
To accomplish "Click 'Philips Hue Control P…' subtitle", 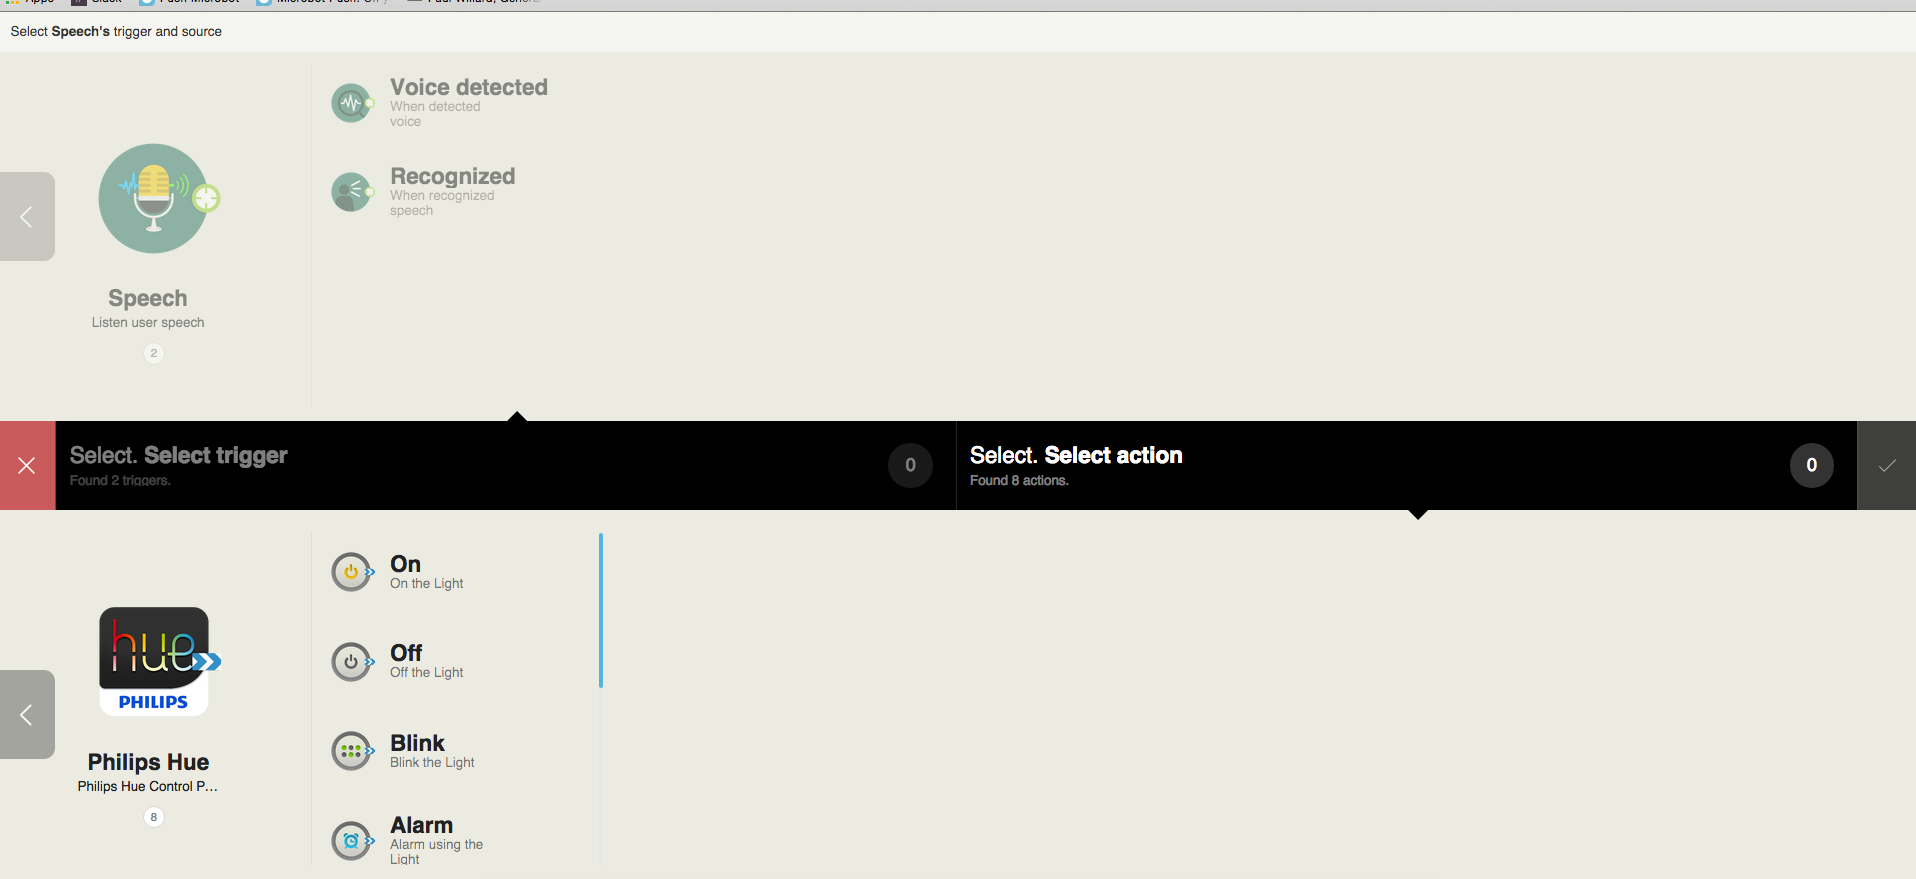I will tap(148, 787).
